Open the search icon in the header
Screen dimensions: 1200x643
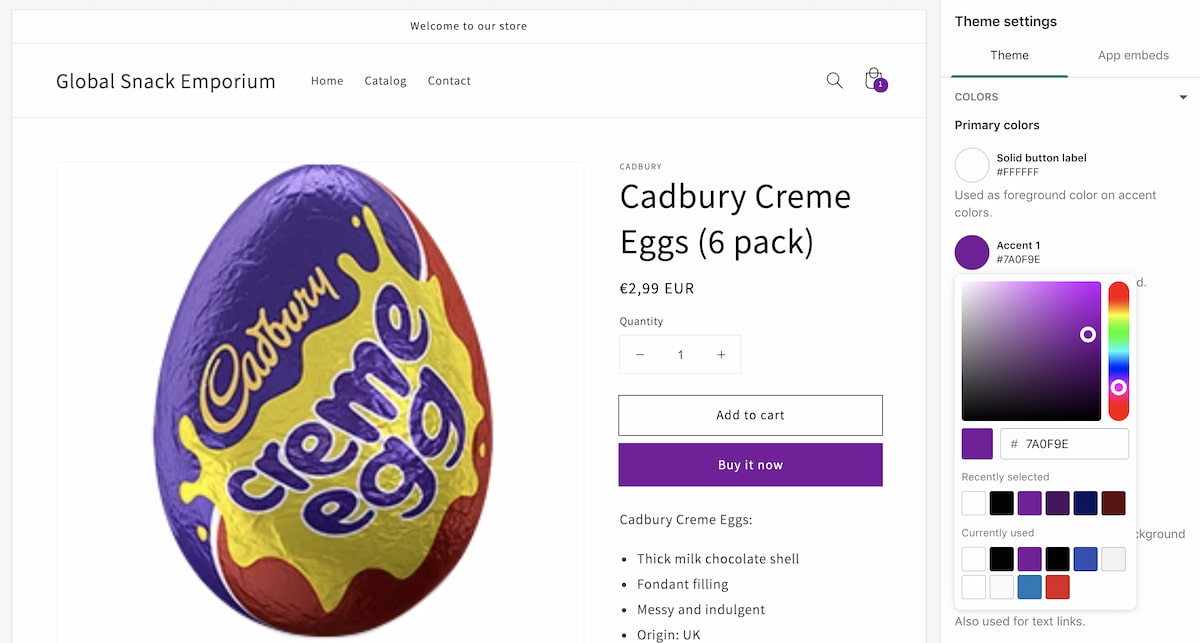(834, 80)
